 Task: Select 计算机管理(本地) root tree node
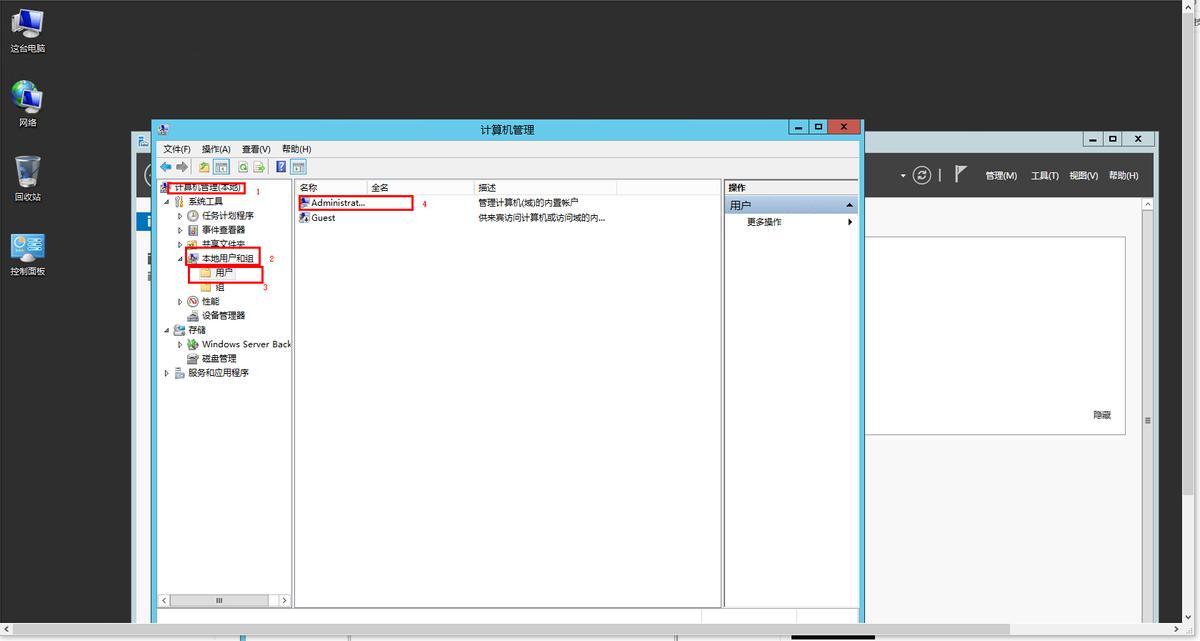(207, 187)
